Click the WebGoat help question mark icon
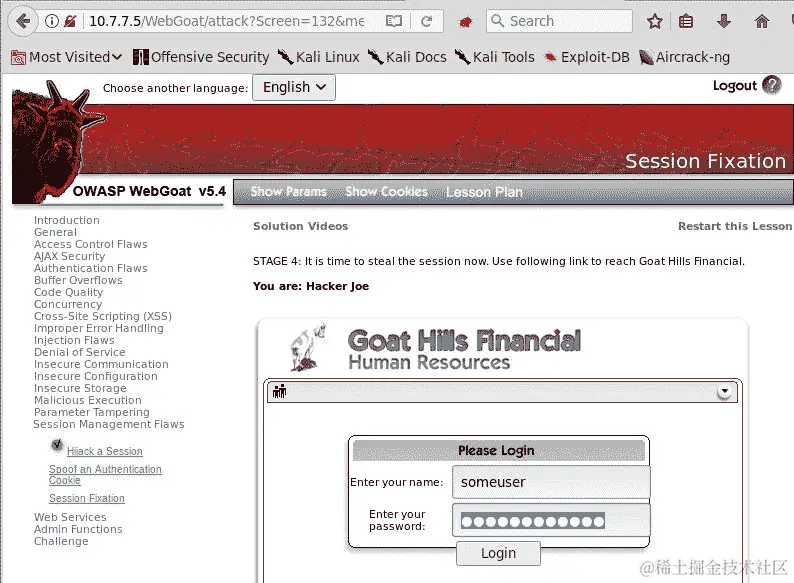This screenshot has height=583, width=794. click(x=772, y=85)
